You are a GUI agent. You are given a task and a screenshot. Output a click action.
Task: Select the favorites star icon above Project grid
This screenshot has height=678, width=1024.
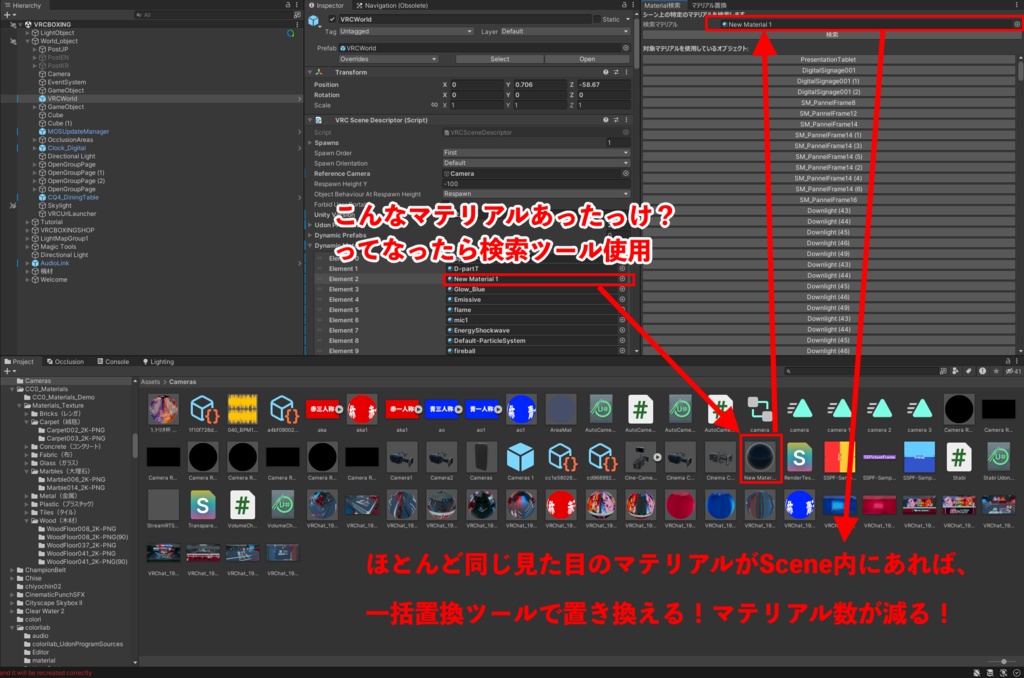click(x=996, y=372)
